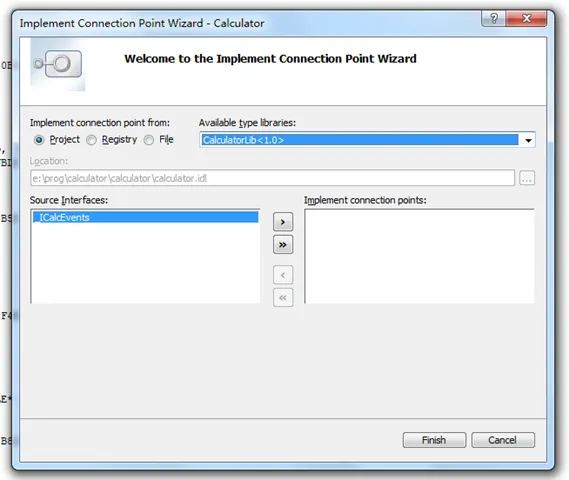
Task: Click the empty Implement connection points list
Action: (x=419, y=256)
